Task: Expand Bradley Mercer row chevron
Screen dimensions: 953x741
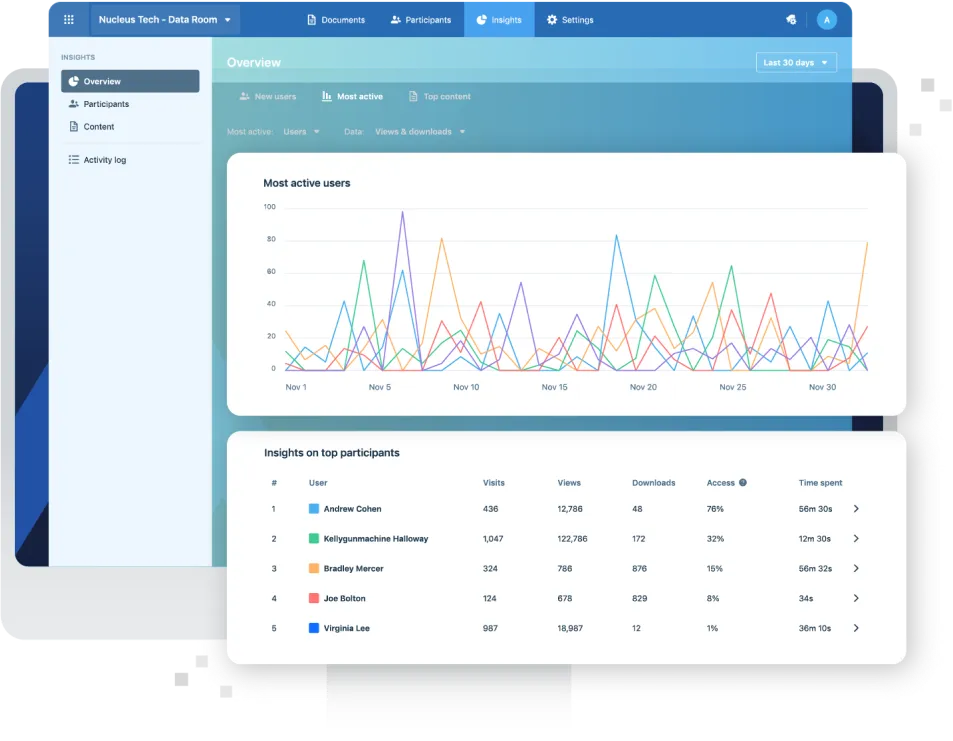Action: [x=856, y=568]
